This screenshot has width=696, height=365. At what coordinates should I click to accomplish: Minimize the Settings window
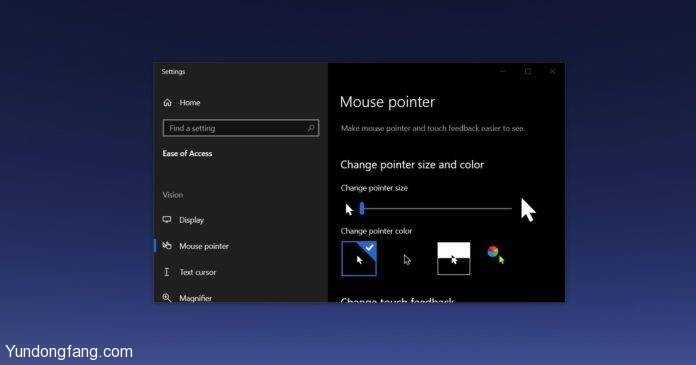tap(503, 71)
